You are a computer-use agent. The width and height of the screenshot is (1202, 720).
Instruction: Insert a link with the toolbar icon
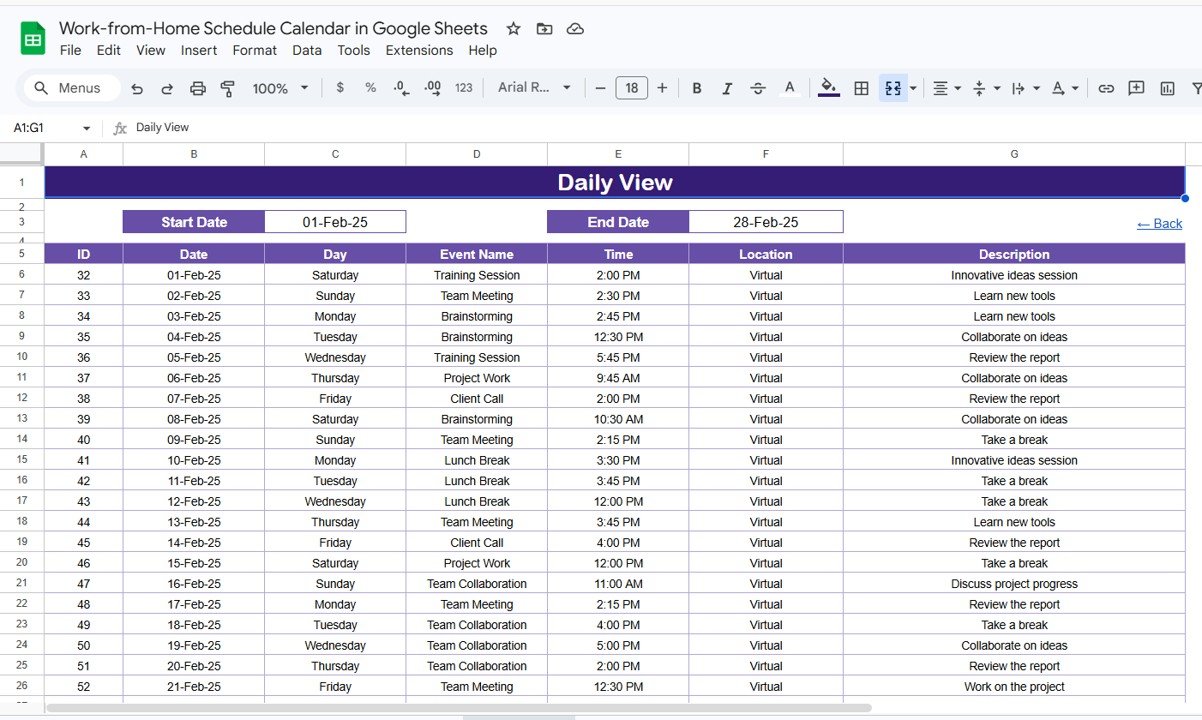[x=1106, y=88]
